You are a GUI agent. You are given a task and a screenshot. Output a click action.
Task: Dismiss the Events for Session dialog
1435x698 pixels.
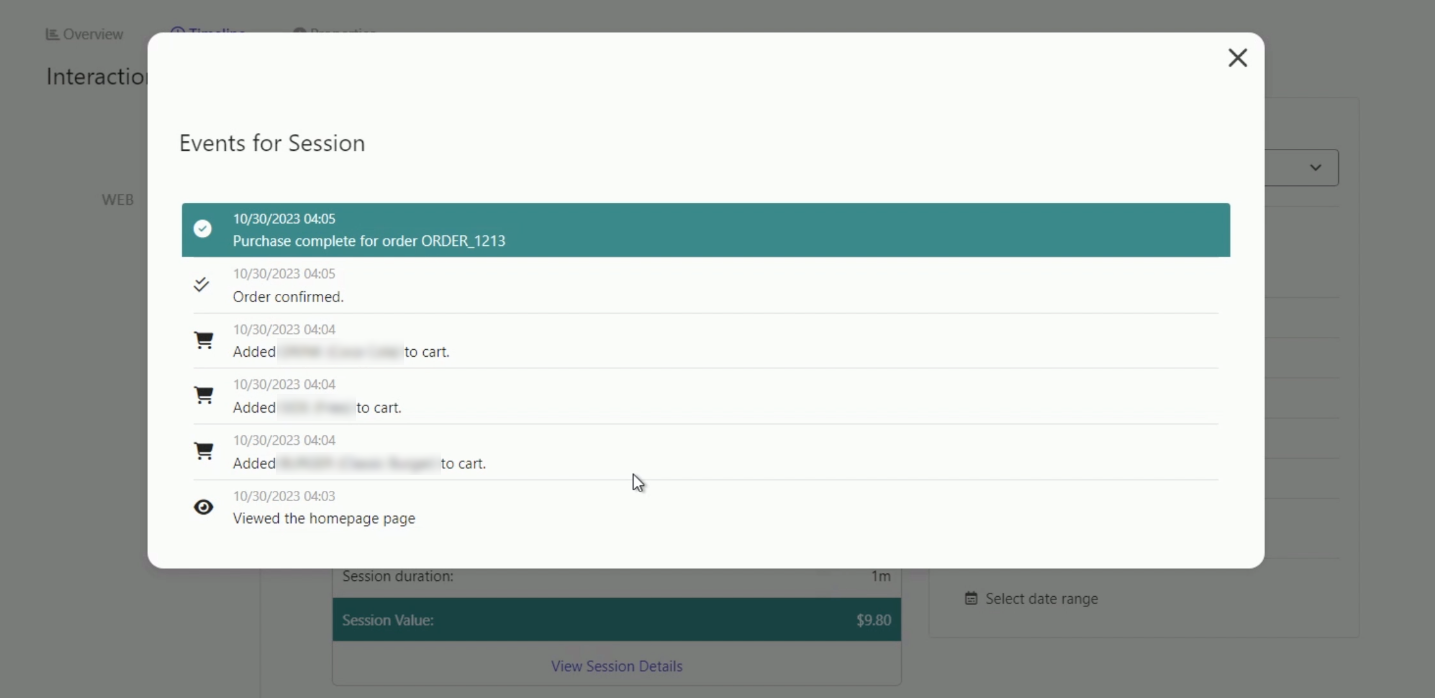pyautogui.click(x=1239, y=58)
